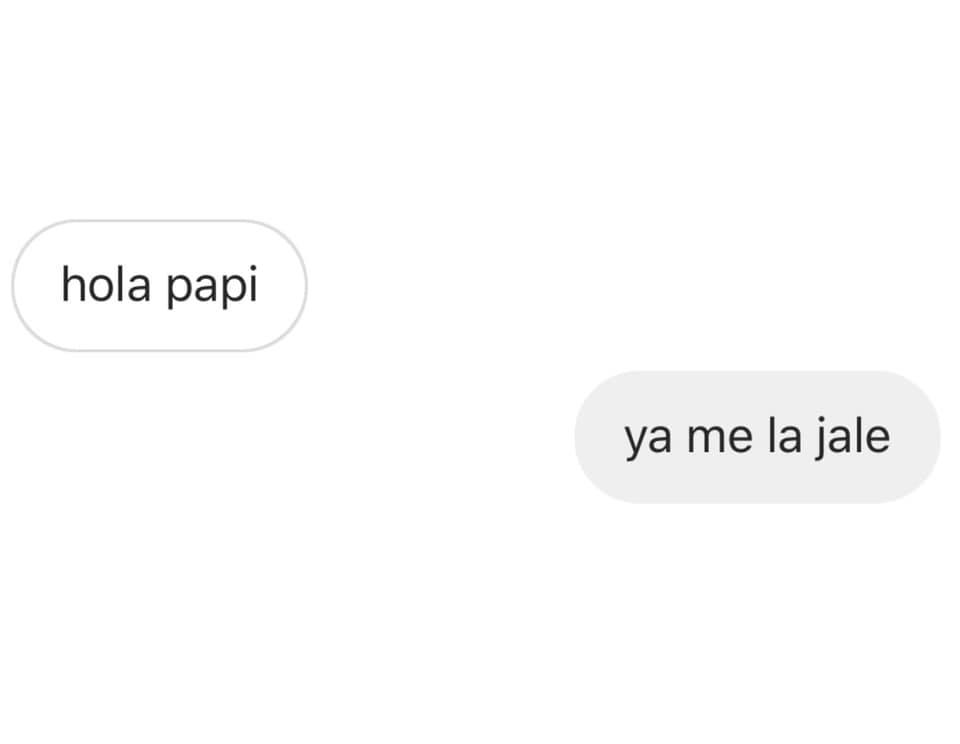Click the word 'papi' in the received message
Viewport: 960px width, 744px height.
click(212, 286)
